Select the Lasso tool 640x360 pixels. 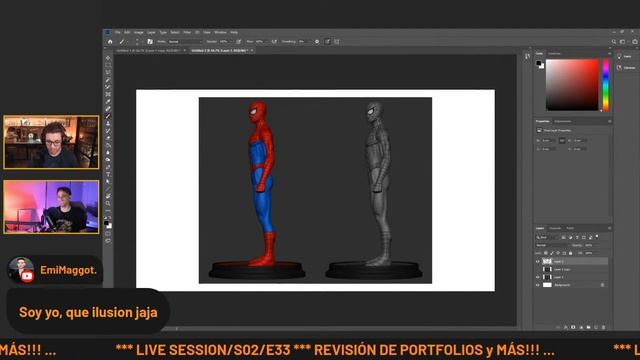click(108, 72)
